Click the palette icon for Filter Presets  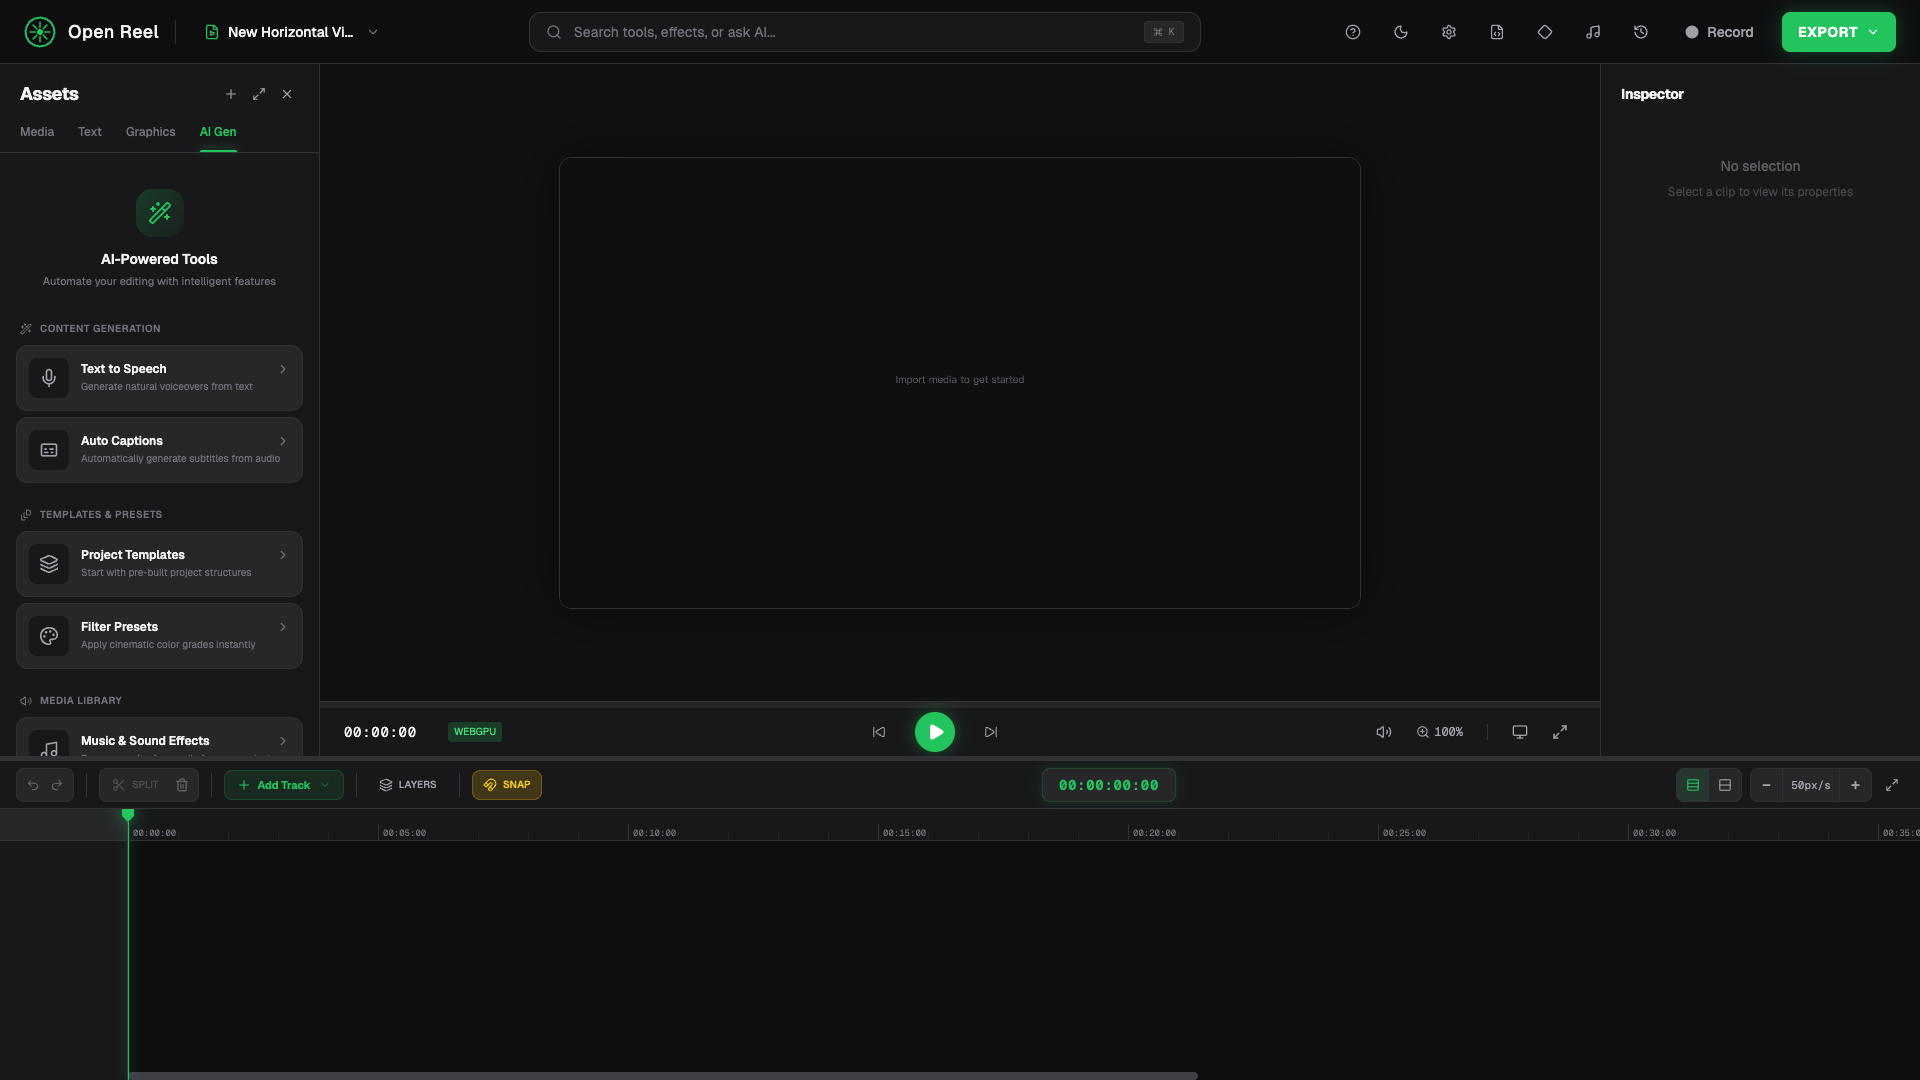click(x=49, y=636)
